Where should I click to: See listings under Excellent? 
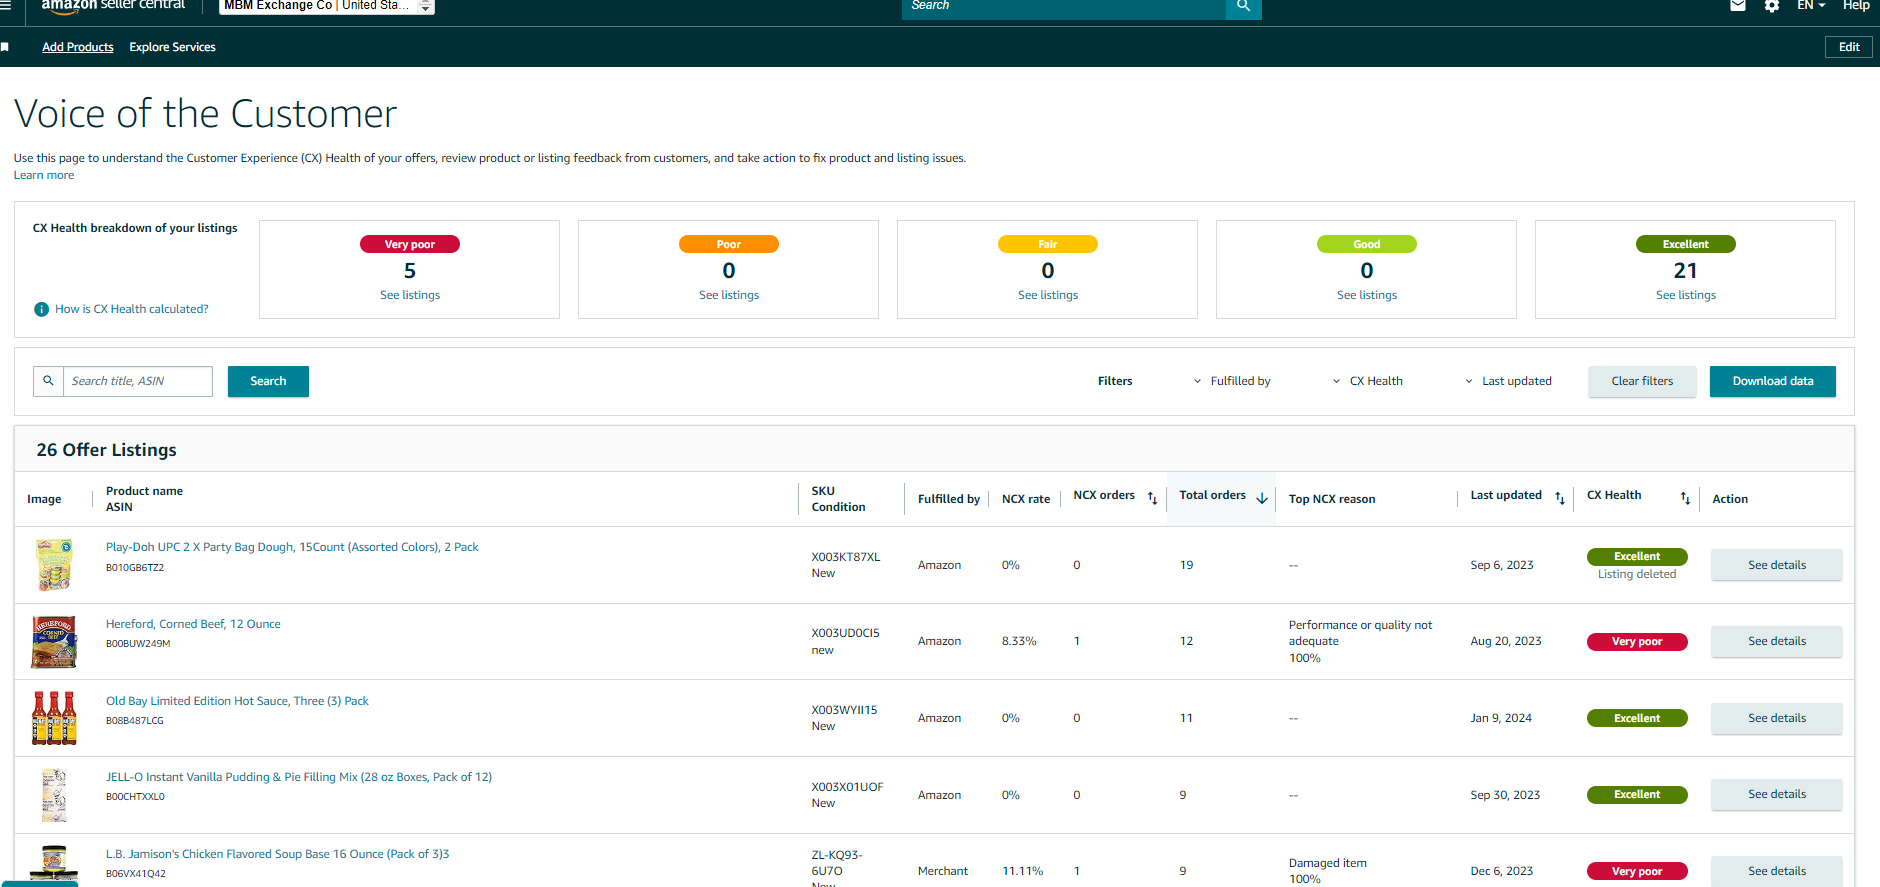pos(1686,295)
